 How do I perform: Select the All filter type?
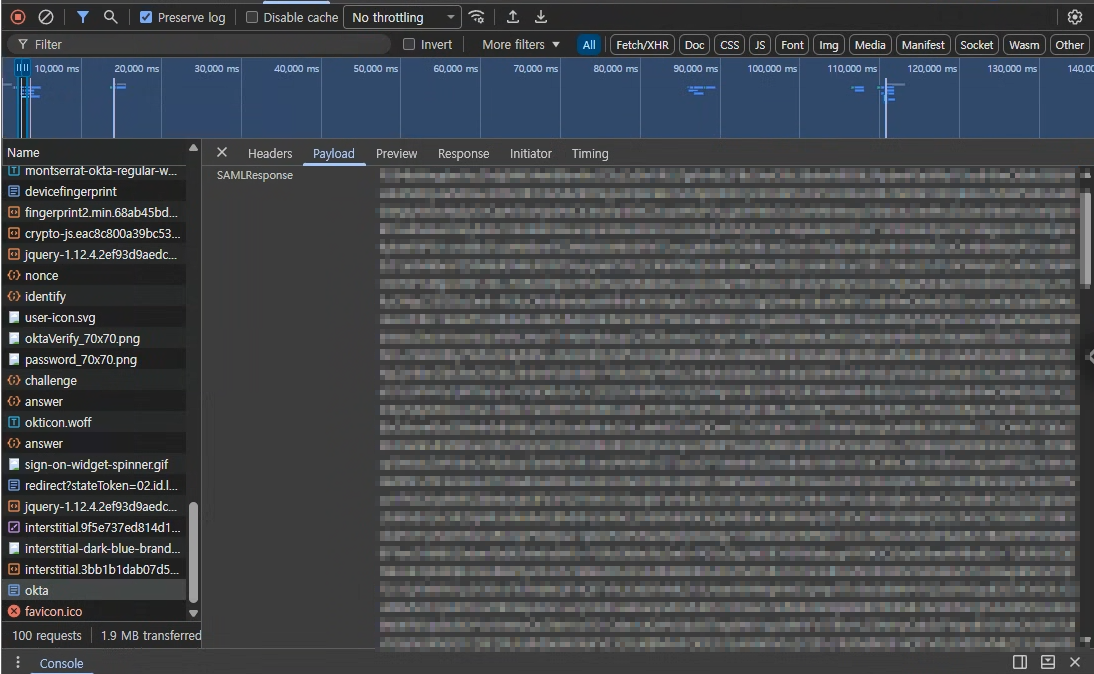coord(589,45)
